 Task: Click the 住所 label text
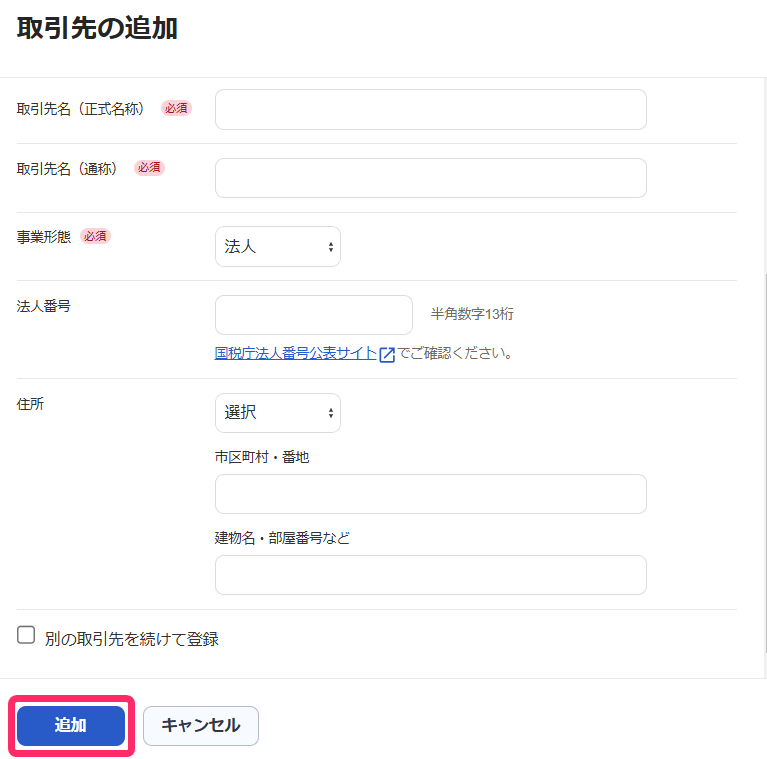click(30, 404)
